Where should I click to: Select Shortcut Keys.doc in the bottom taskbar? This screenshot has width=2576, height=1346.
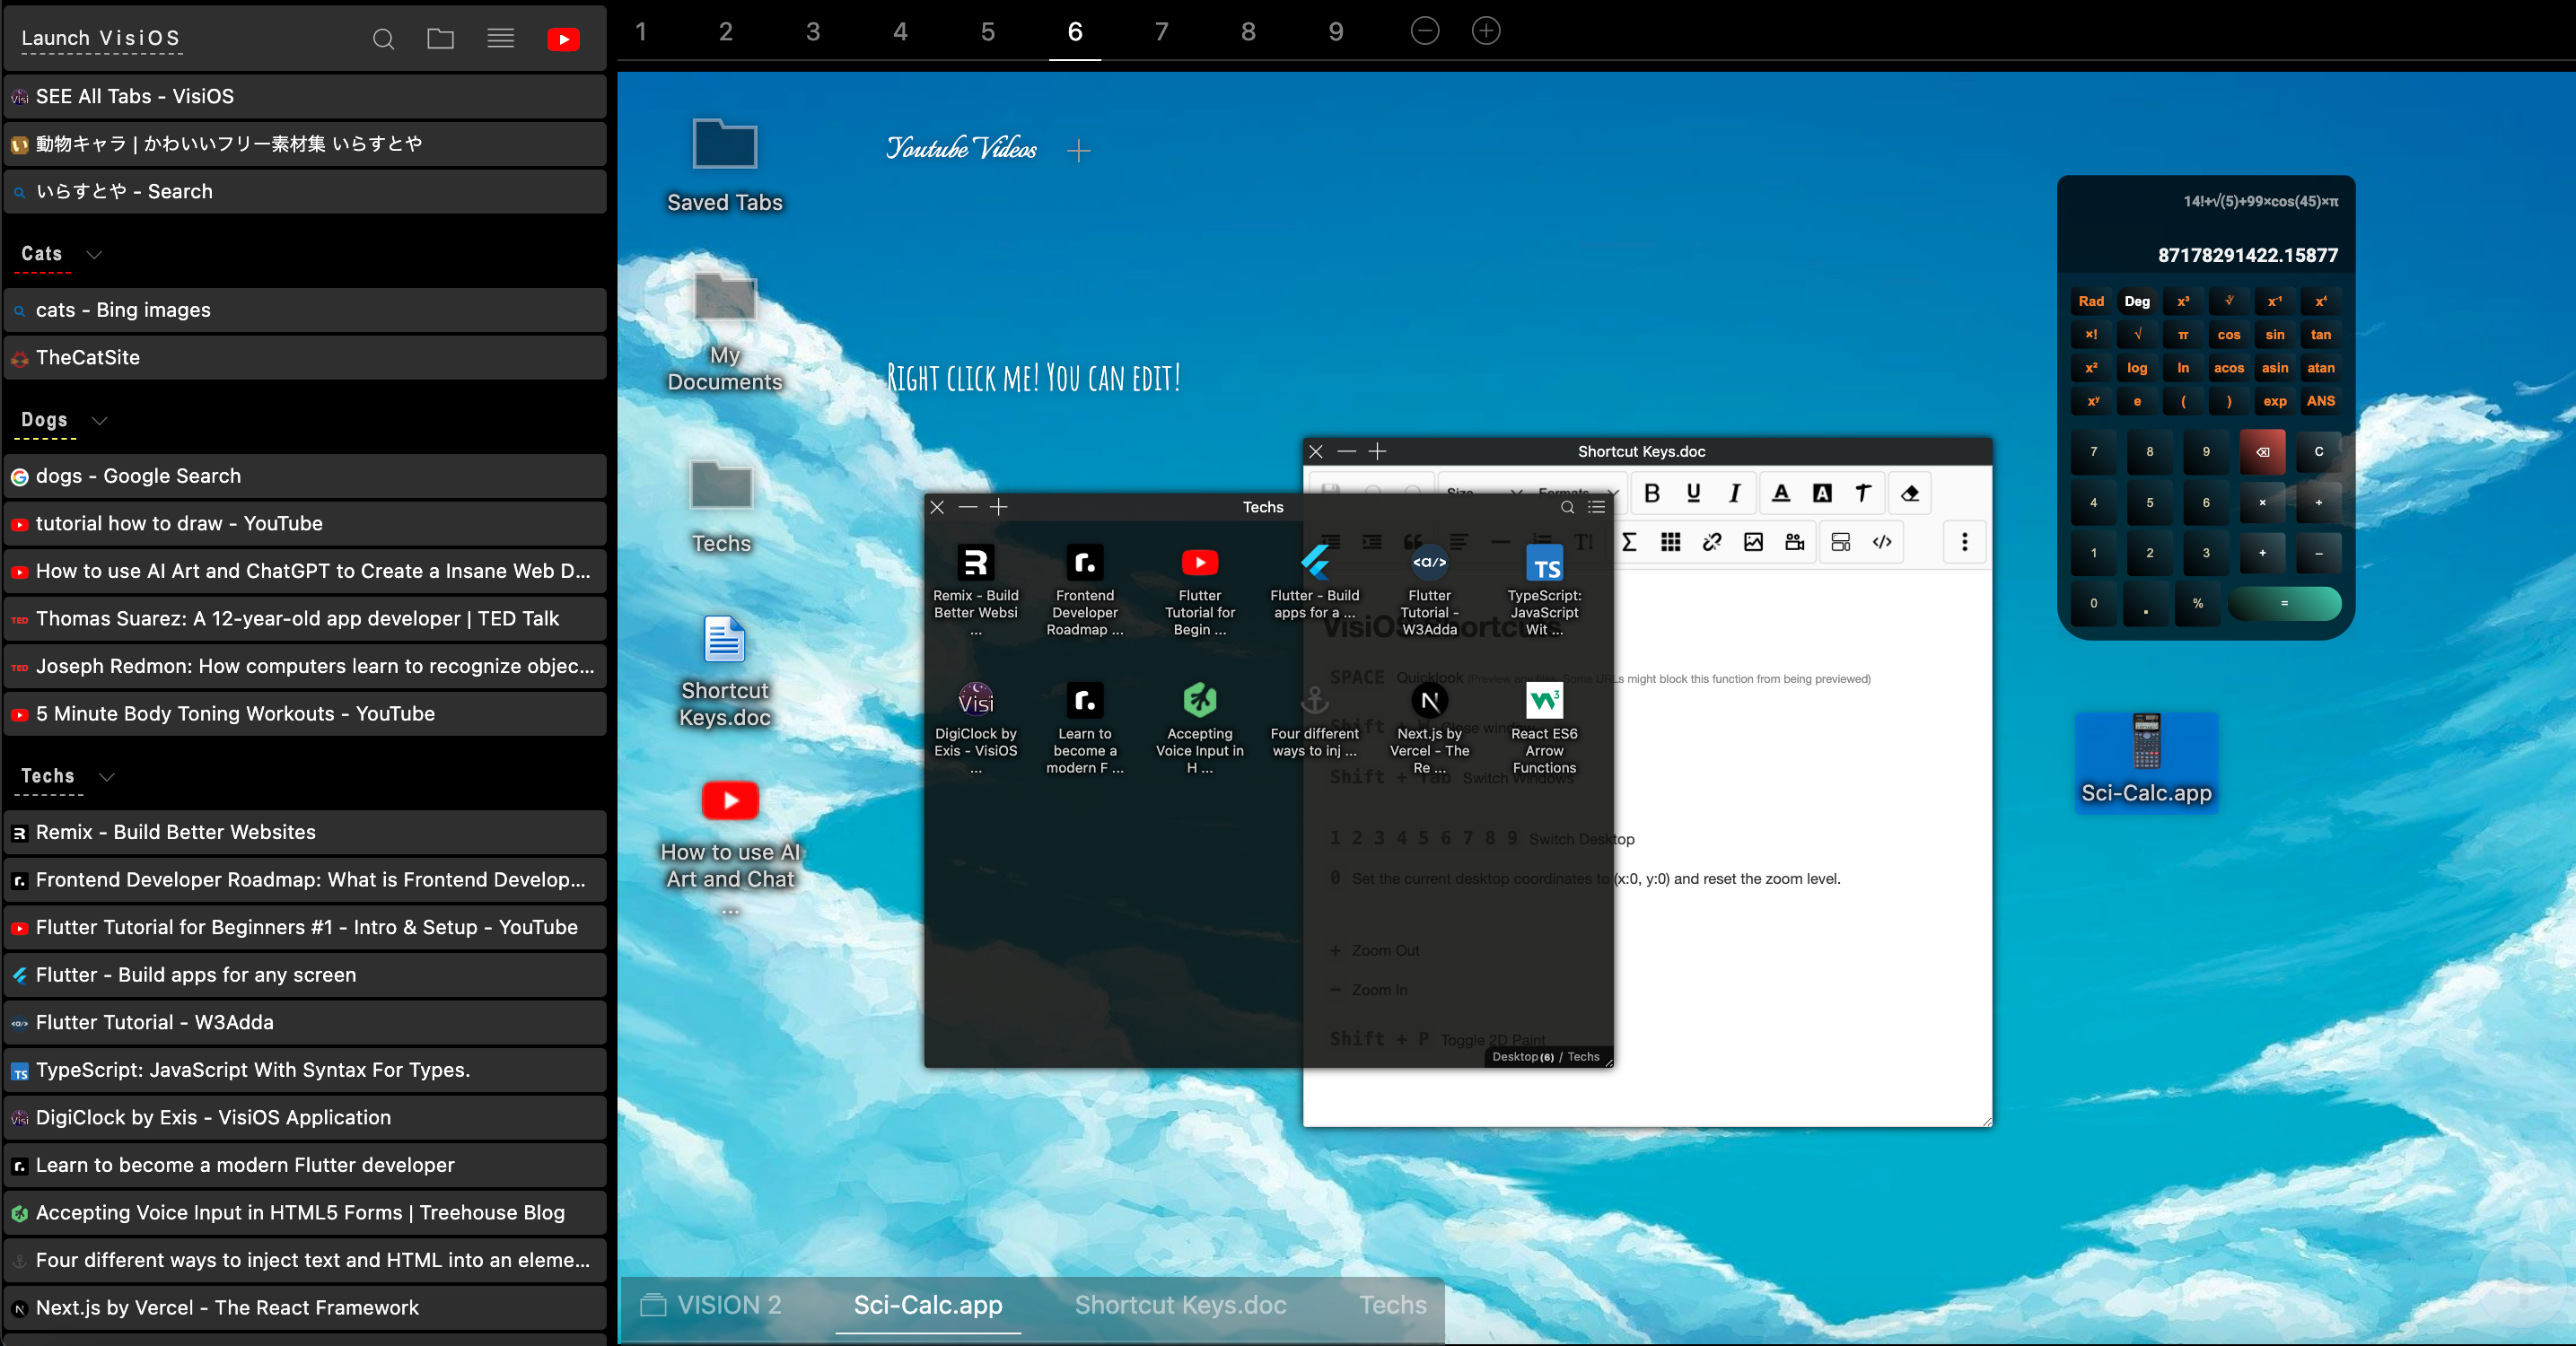pos(1181,1305)
